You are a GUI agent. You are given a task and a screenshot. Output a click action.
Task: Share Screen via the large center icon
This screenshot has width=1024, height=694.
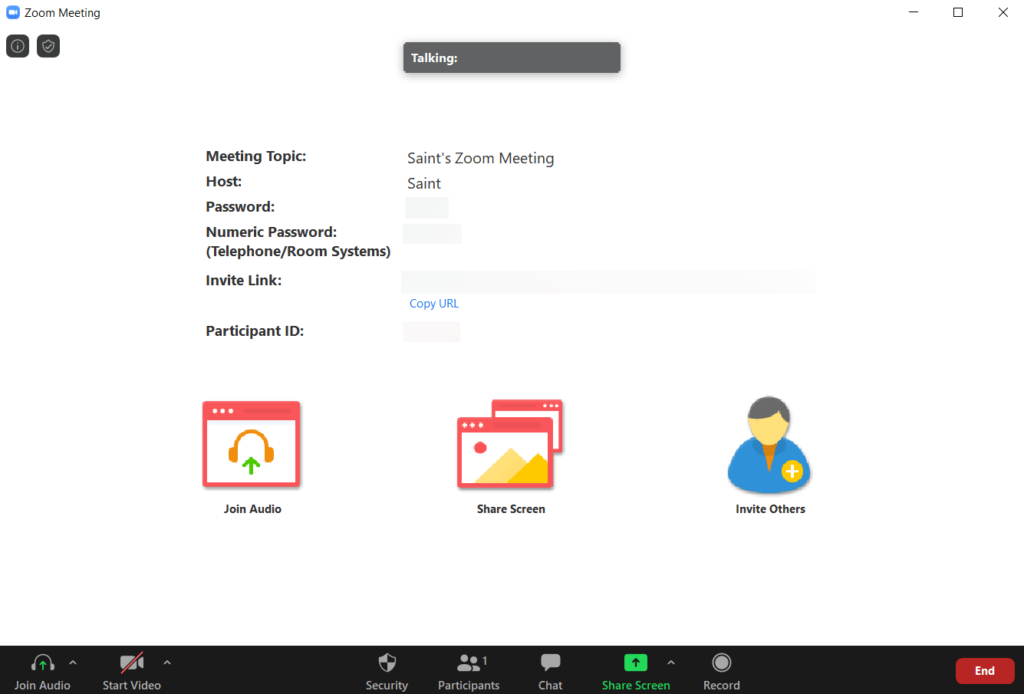tap(510, 444)
